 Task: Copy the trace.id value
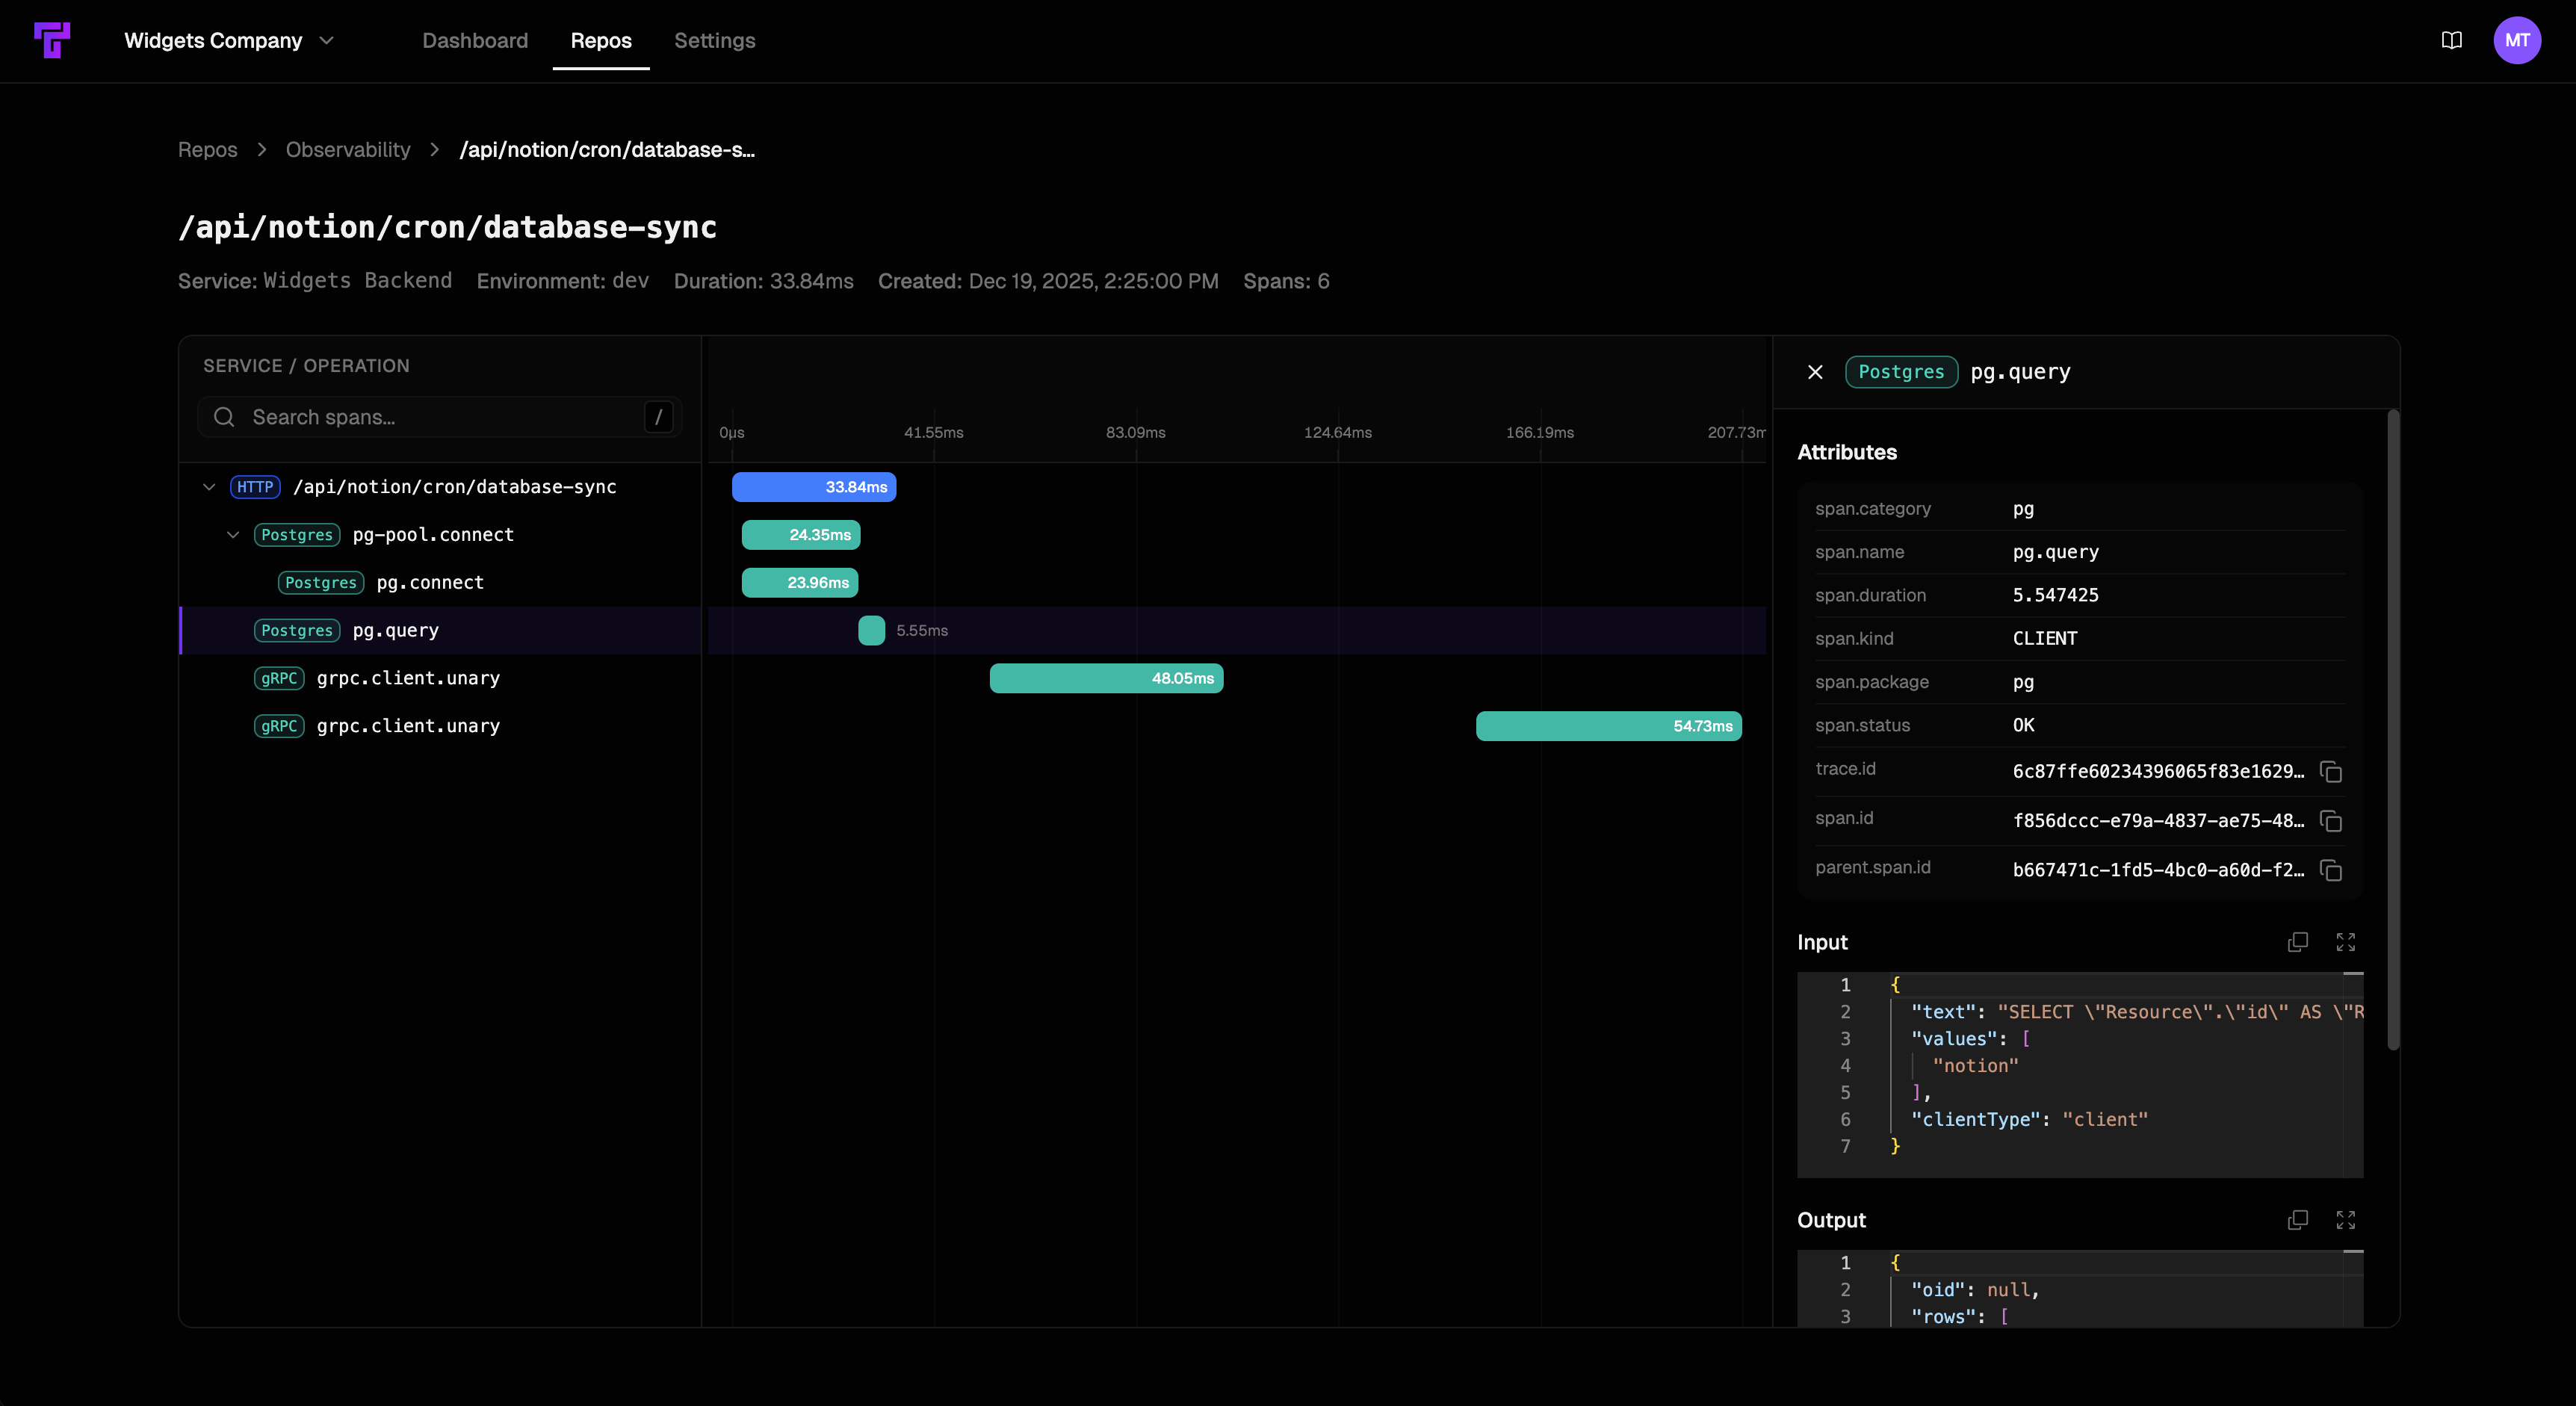pyautogui.click(x=2332, y=773)
